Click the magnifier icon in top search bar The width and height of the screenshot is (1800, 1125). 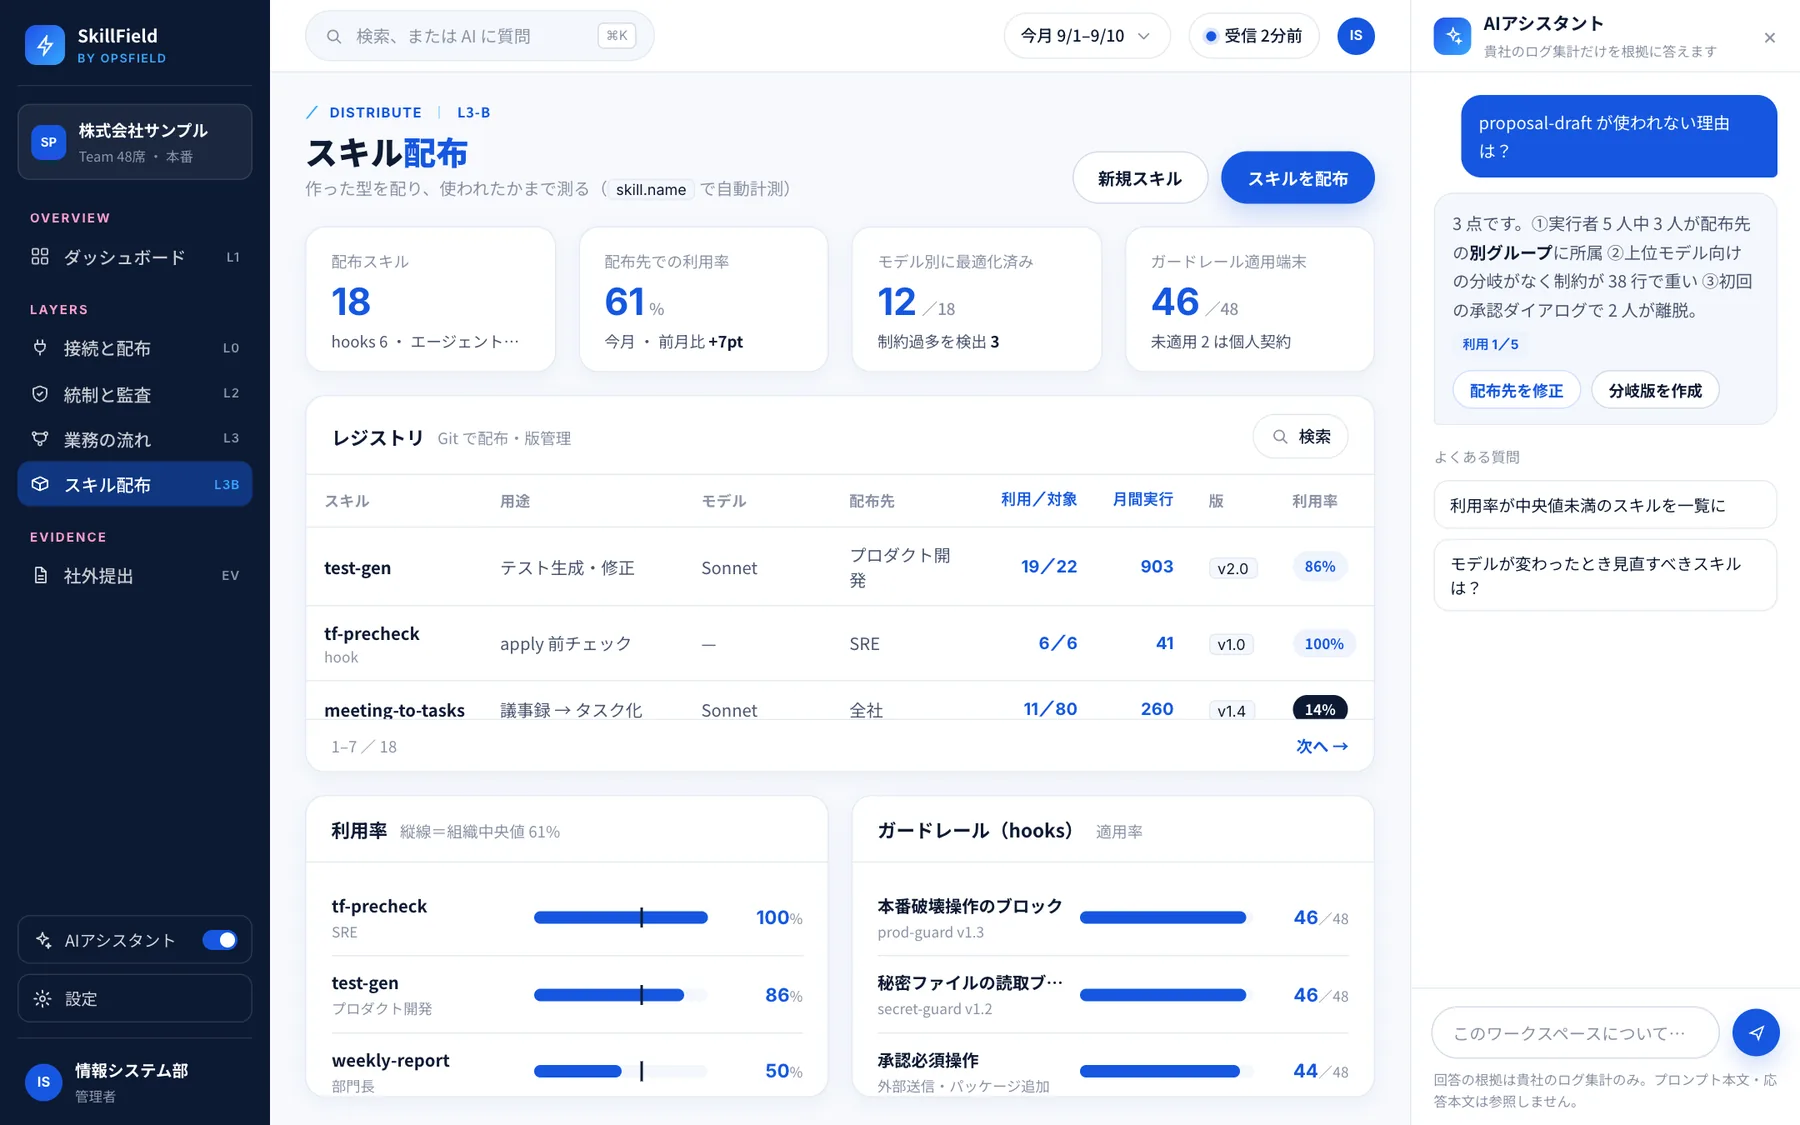click(x=334, y=36)
